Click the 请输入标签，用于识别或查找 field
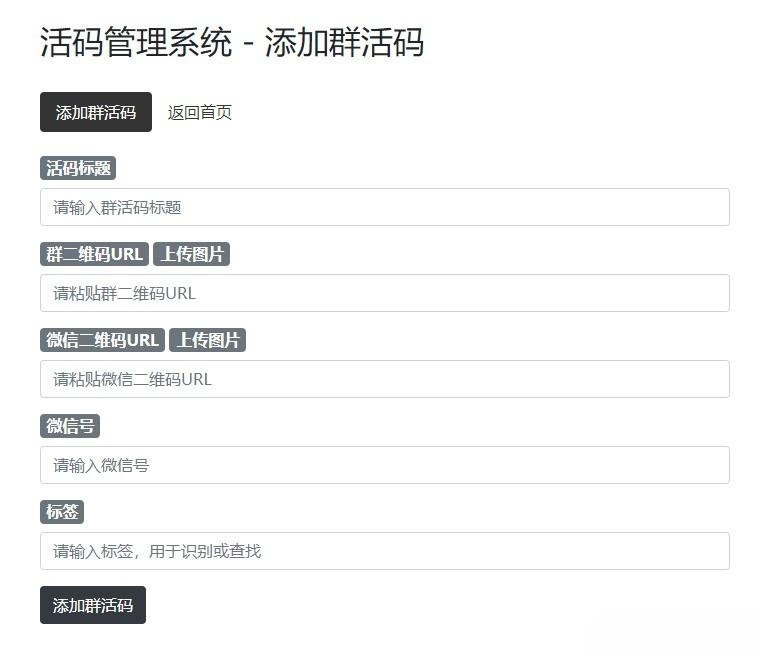 tap(384, 551)
